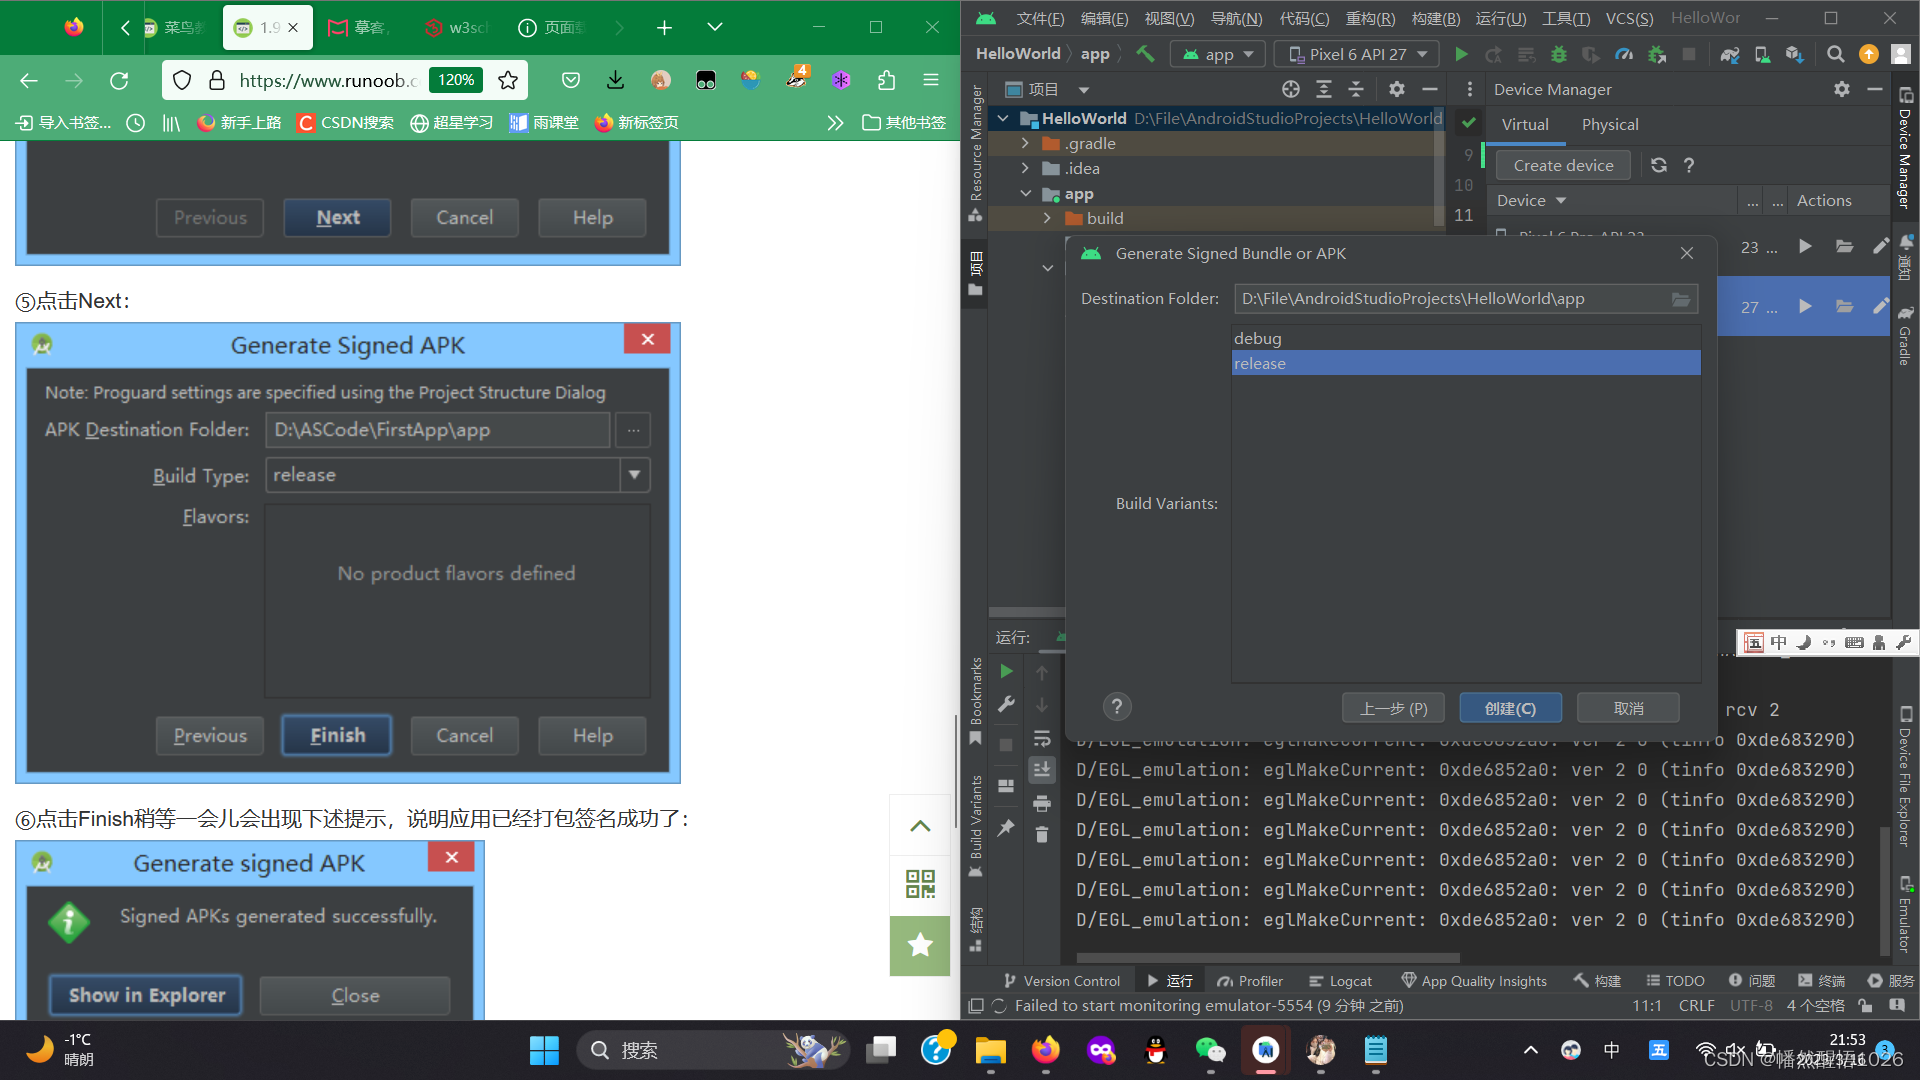Open the Profile app speedometer icon
This screenshot has width=1920, height=1080.
coord(1624,54)
